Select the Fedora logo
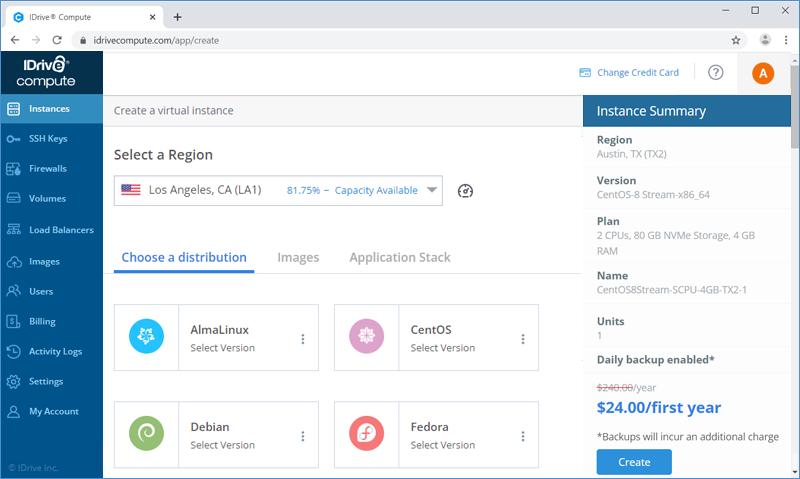The image size is (800, 479). pyautogui.click(x=366, y=434)
